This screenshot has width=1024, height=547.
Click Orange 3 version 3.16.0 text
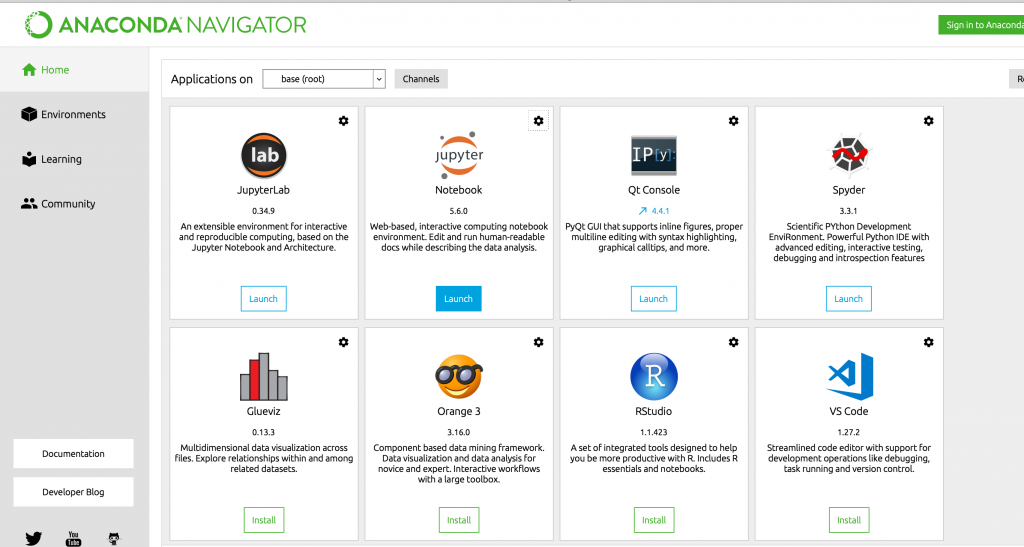(458, 432)
